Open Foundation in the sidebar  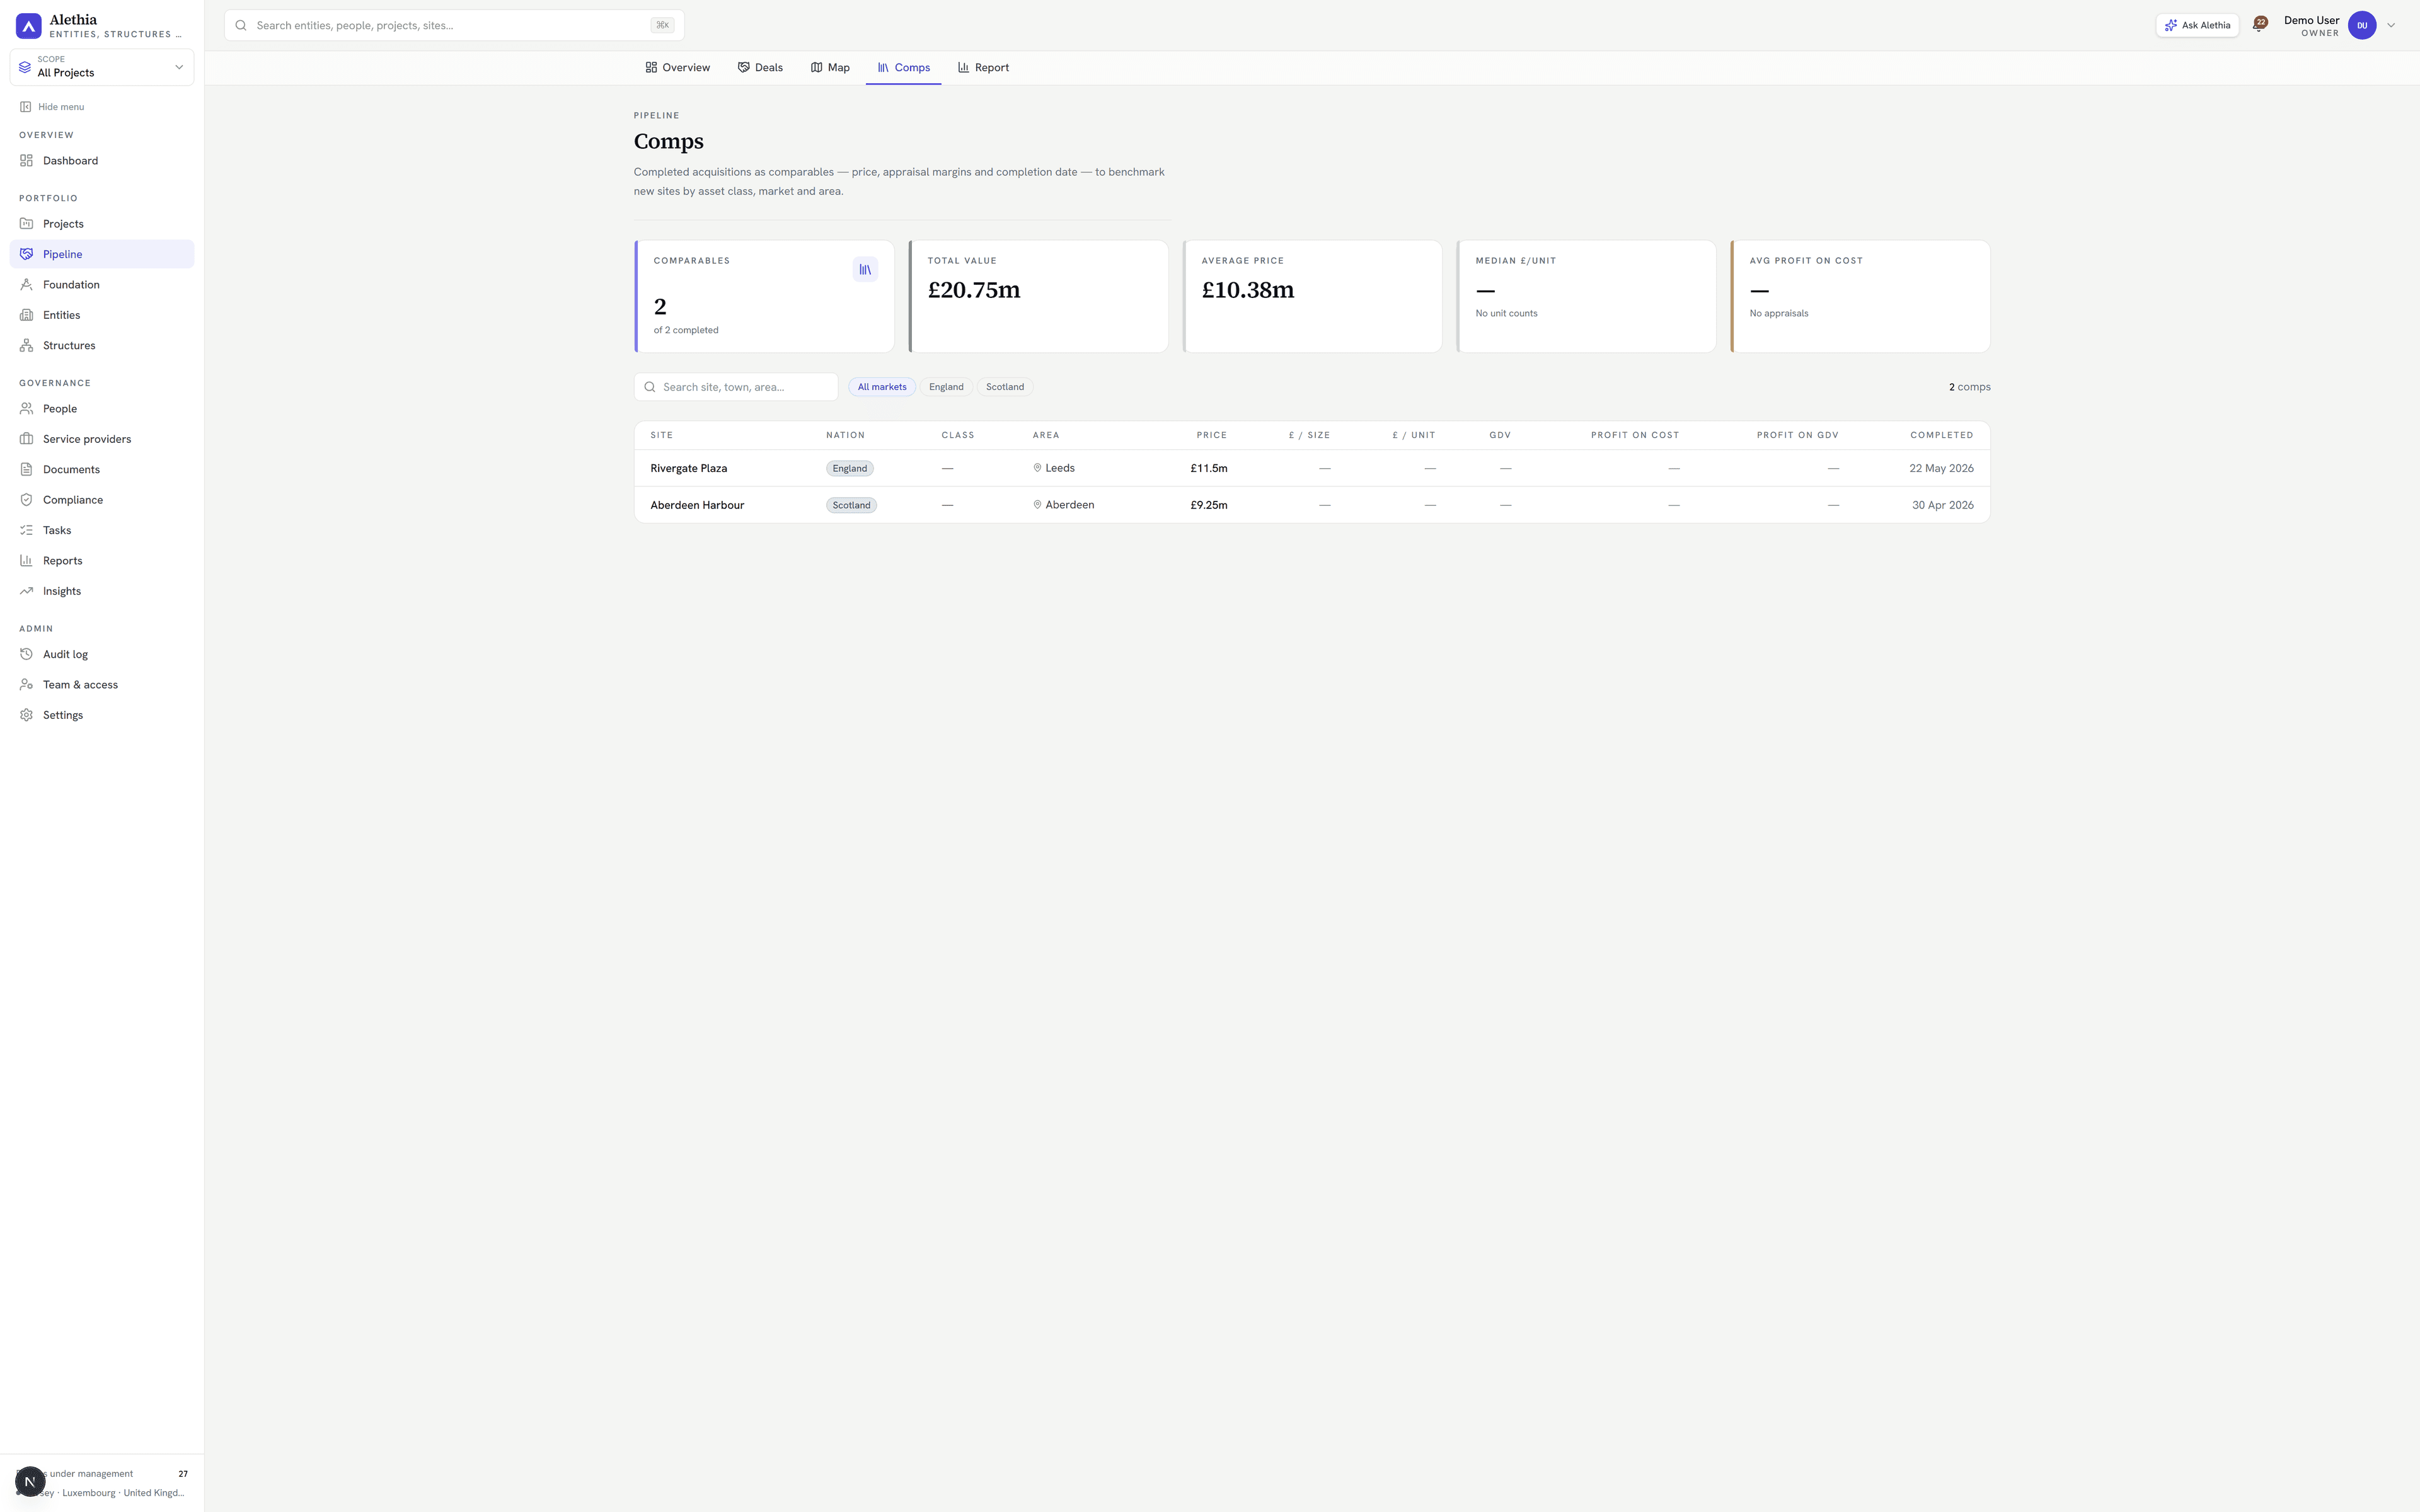click(x=102, y=285)
